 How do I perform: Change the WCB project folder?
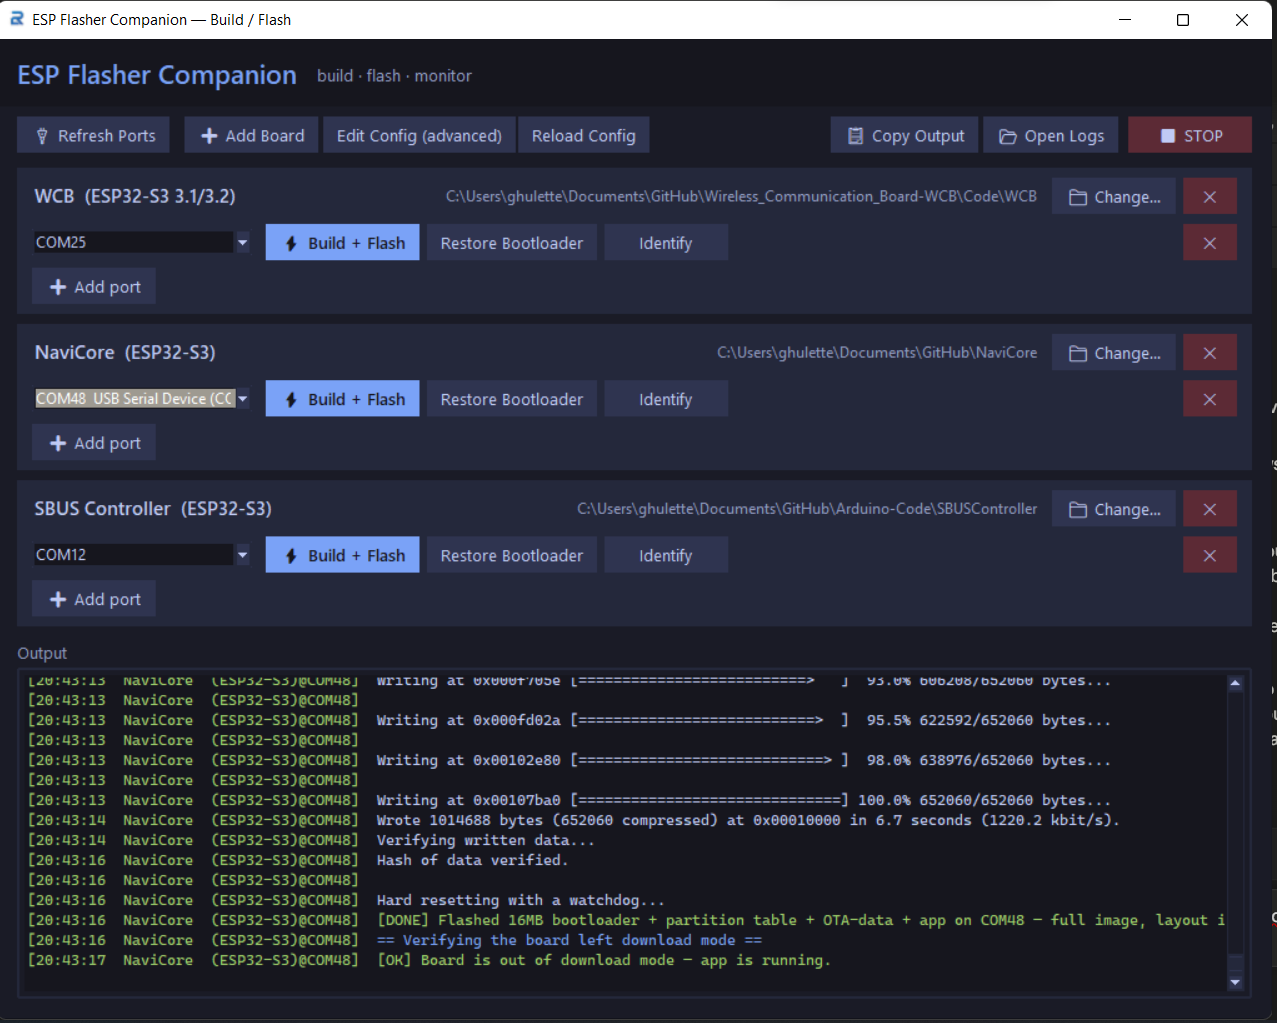point(1114,196)
